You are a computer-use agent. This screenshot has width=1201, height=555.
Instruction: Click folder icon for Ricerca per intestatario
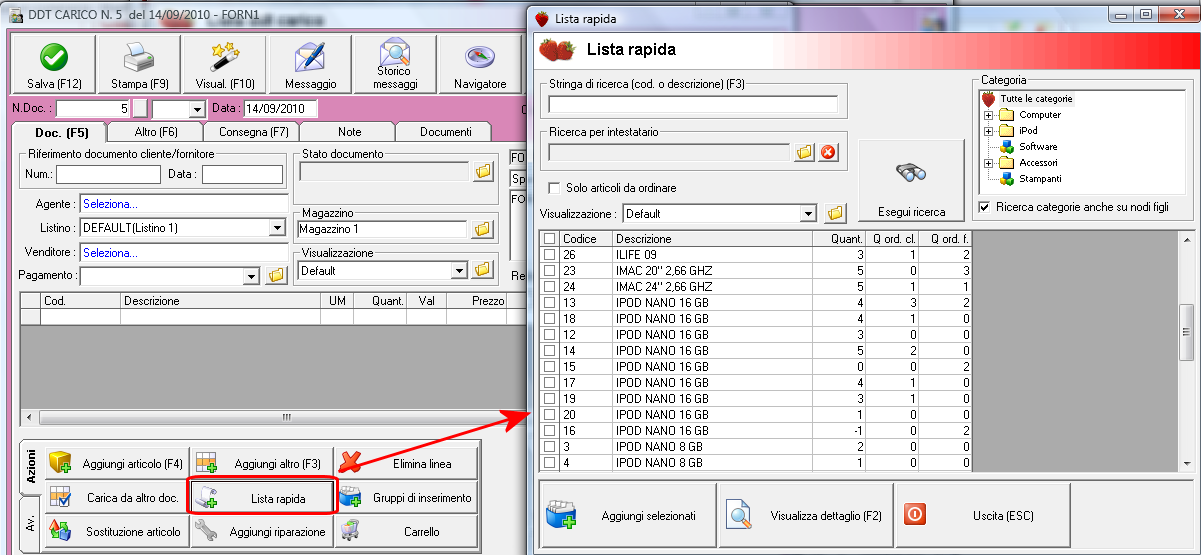pyautogui.click(x=805, y=152)
